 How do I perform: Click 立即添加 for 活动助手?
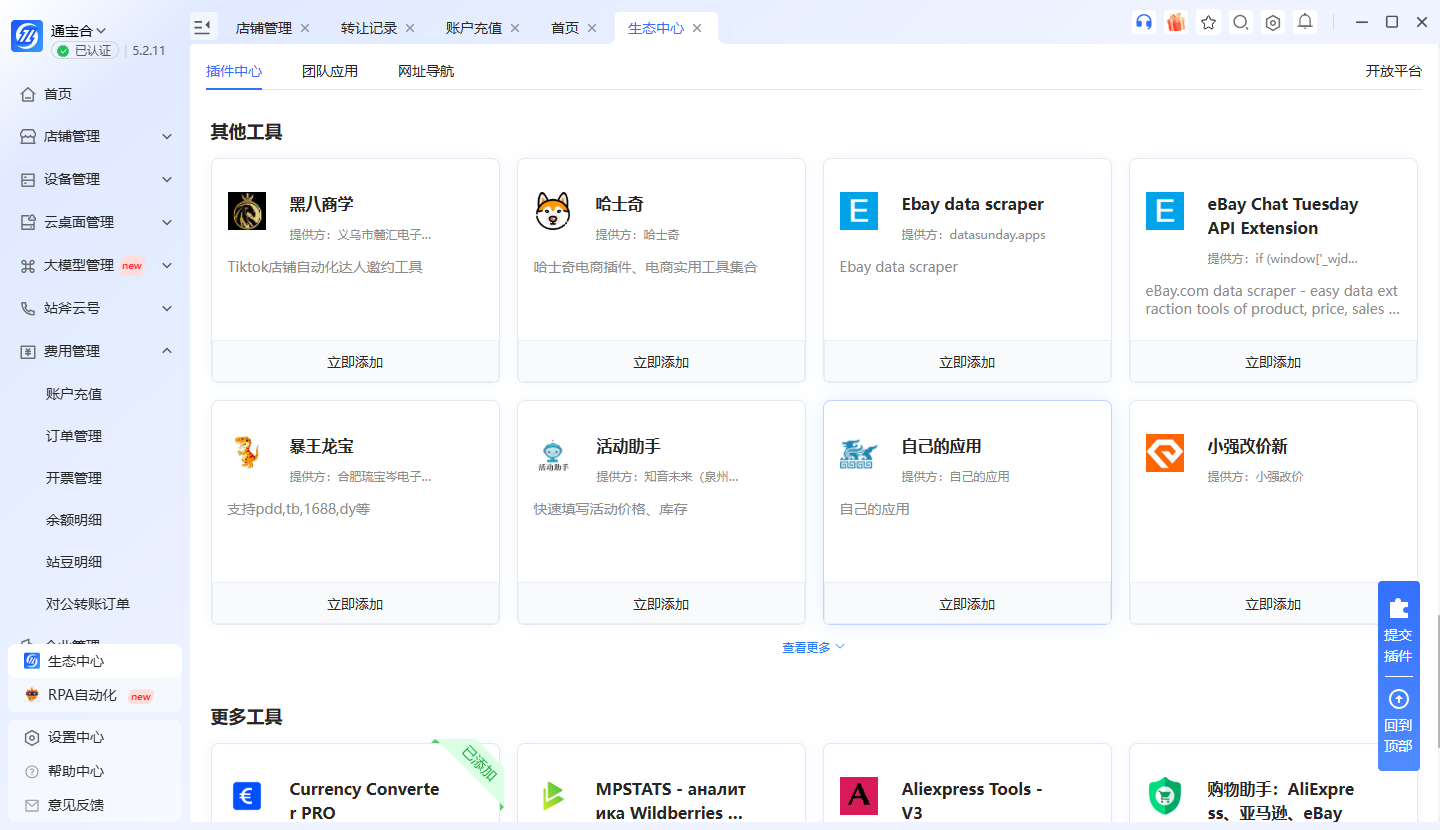point(661,603)
